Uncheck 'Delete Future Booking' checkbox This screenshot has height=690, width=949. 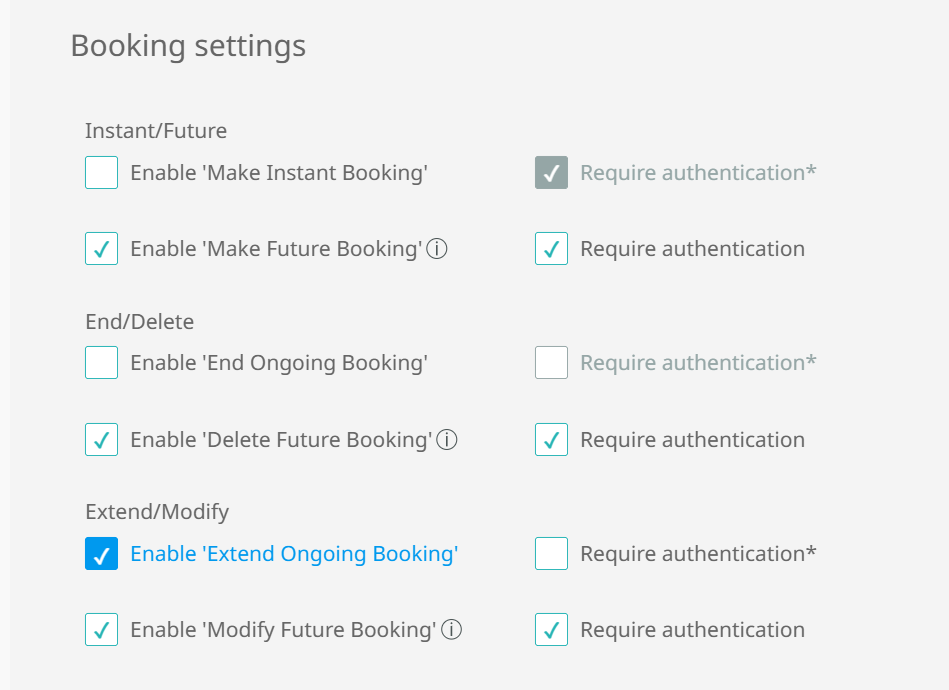point(102,439)
